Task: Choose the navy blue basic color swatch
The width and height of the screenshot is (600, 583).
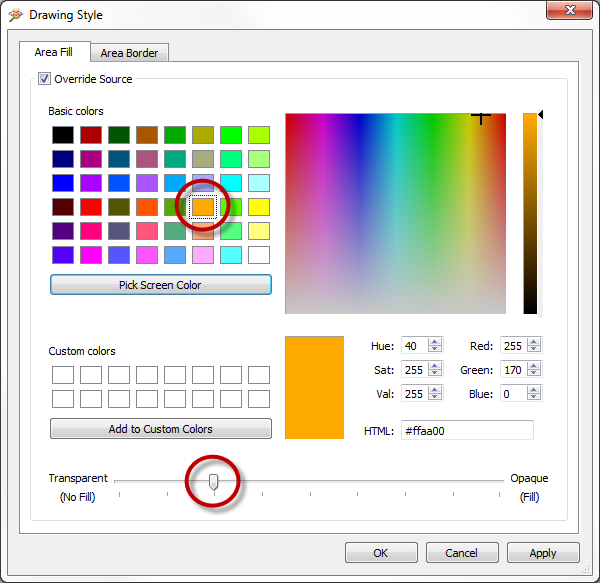Action: pos(63,159)
